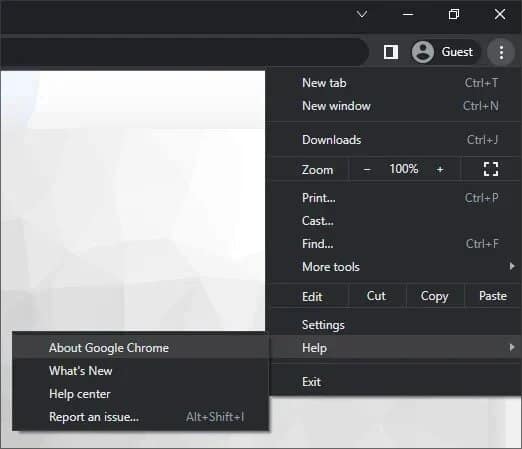Click the Paste button

pos(493,296)
